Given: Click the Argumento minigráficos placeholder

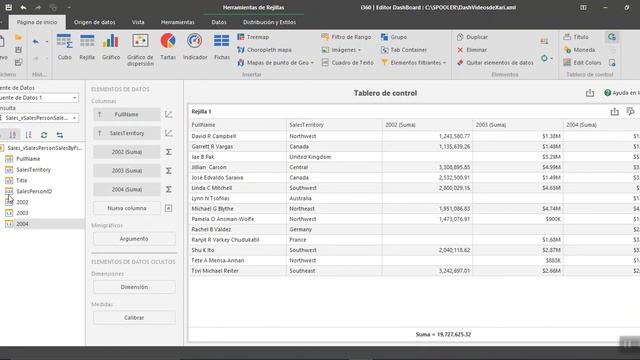Looking at the screenshot, I should (x=134, y=239).
